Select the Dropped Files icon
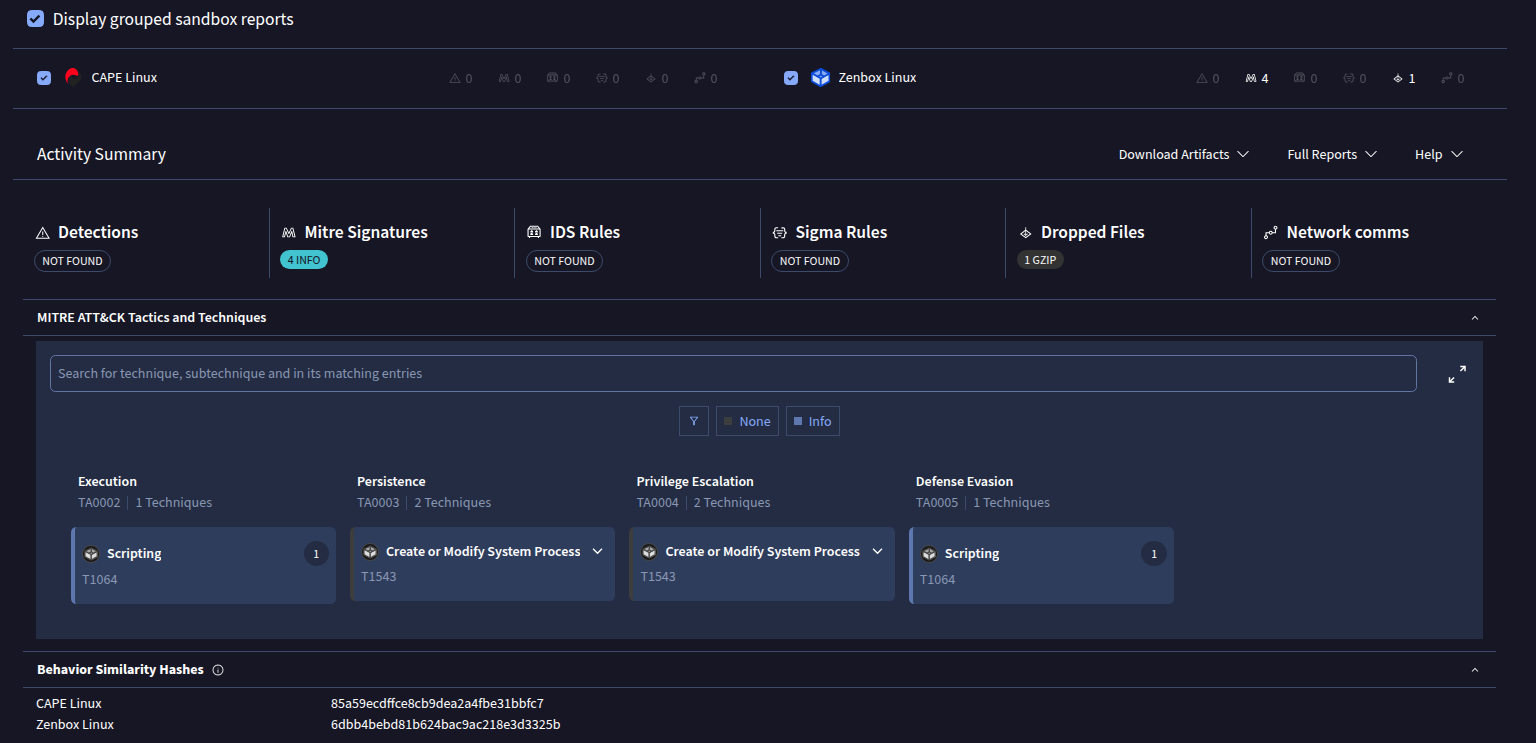Screen dimensions: 1536x743 click(1026, 231)
